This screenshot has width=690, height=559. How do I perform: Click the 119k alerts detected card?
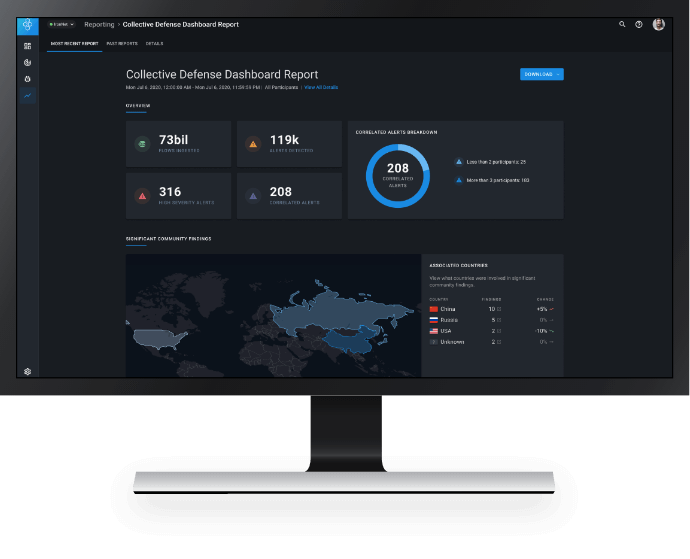pyautogui.click(x=289, y=144)
